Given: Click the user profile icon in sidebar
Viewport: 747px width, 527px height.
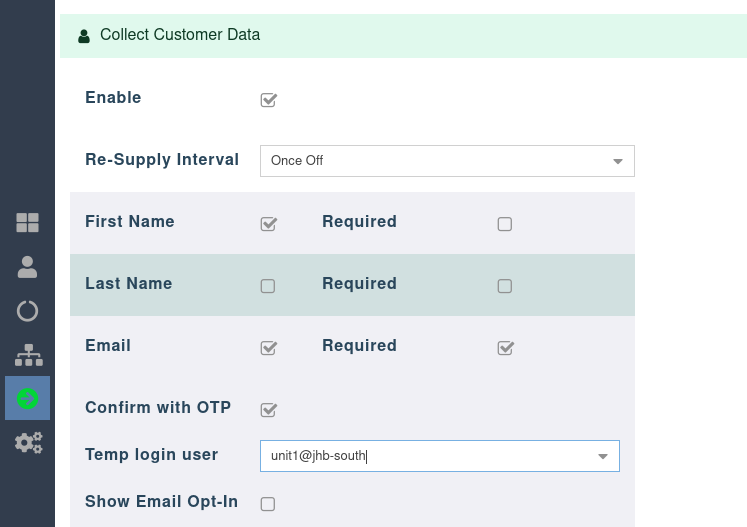Looking at the screenshot, I should tap(27, 267).
